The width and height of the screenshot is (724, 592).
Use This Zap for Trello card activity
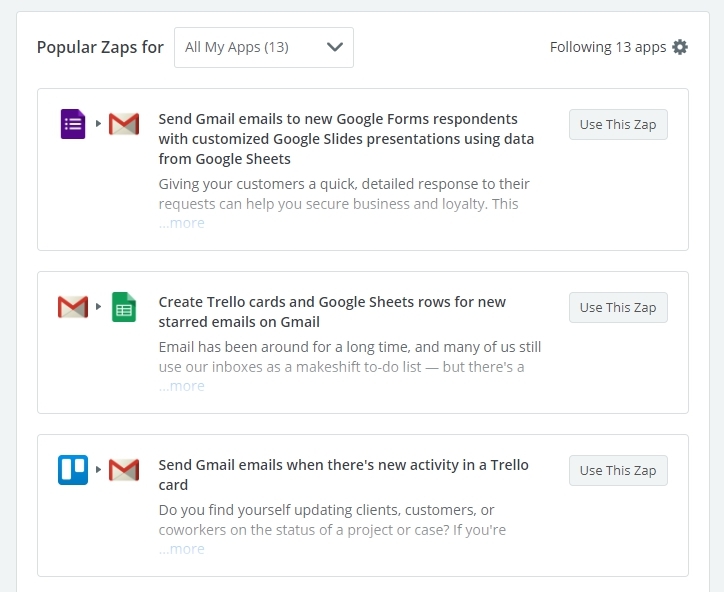[618, 471]
